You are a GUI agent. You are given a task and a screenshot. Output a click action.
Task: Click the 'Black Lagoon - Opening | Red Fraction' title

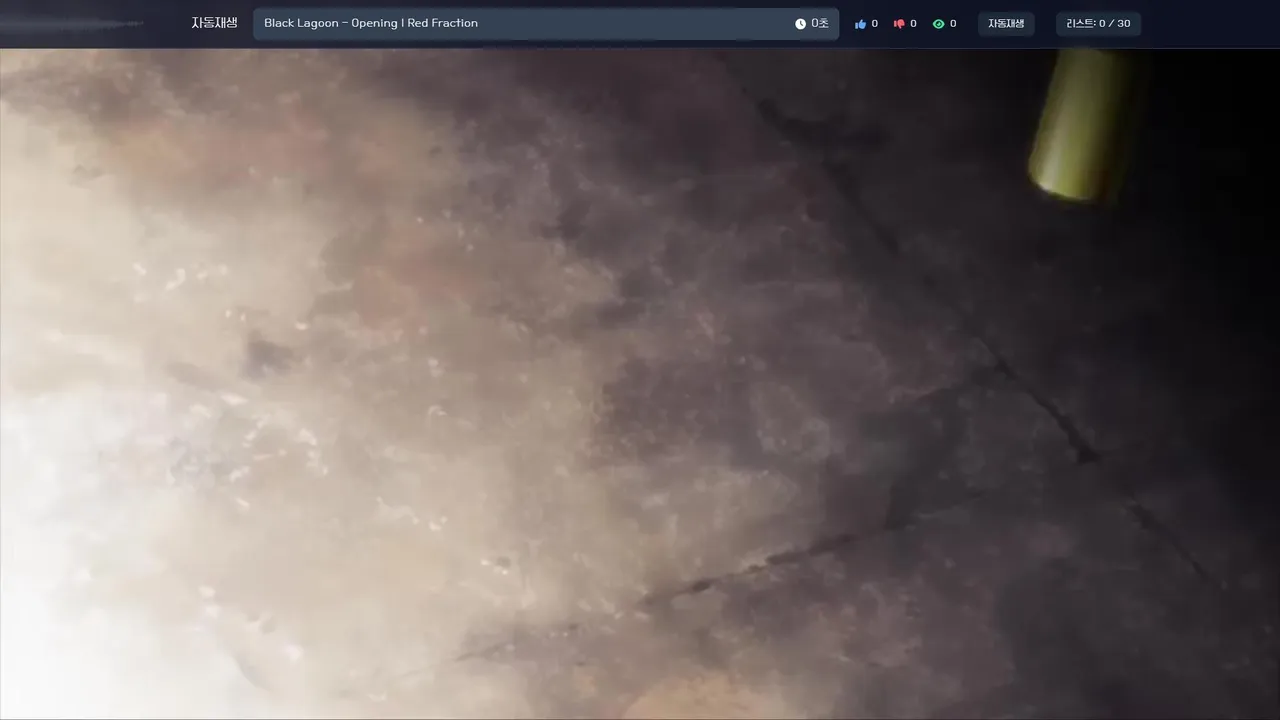(x=371, y=23)
